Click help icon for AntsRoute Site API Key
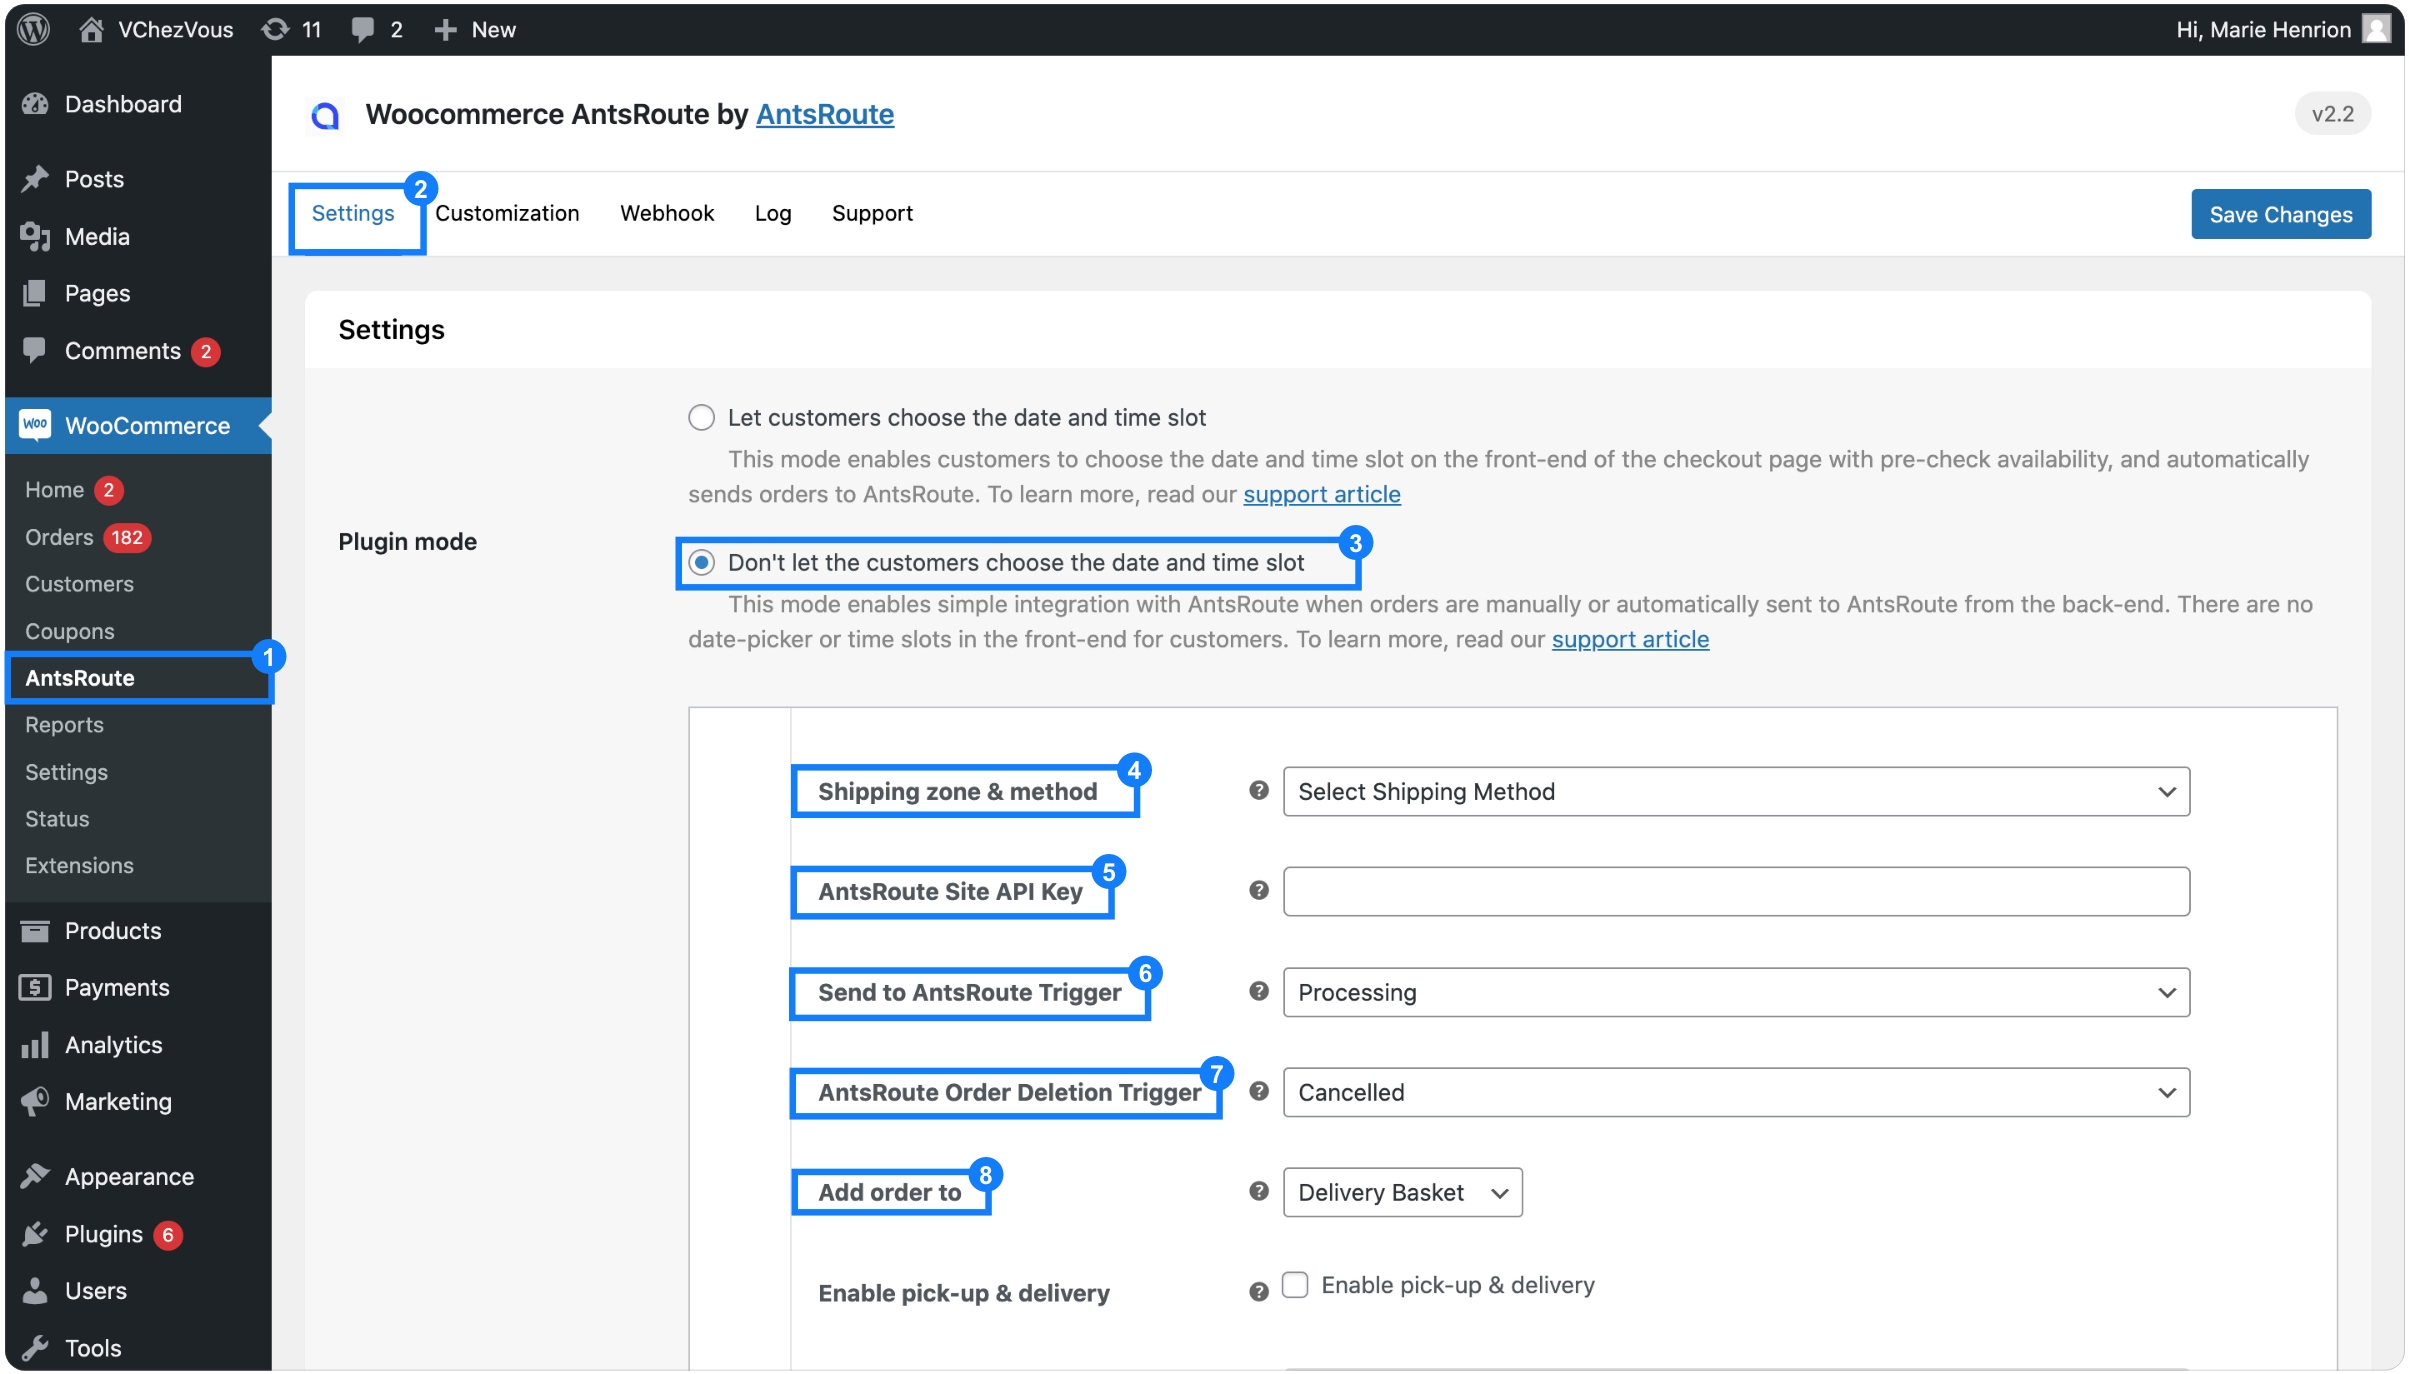Image resolution: width=2409 pixels, height=1374 pixels. tap(1259, 890)
